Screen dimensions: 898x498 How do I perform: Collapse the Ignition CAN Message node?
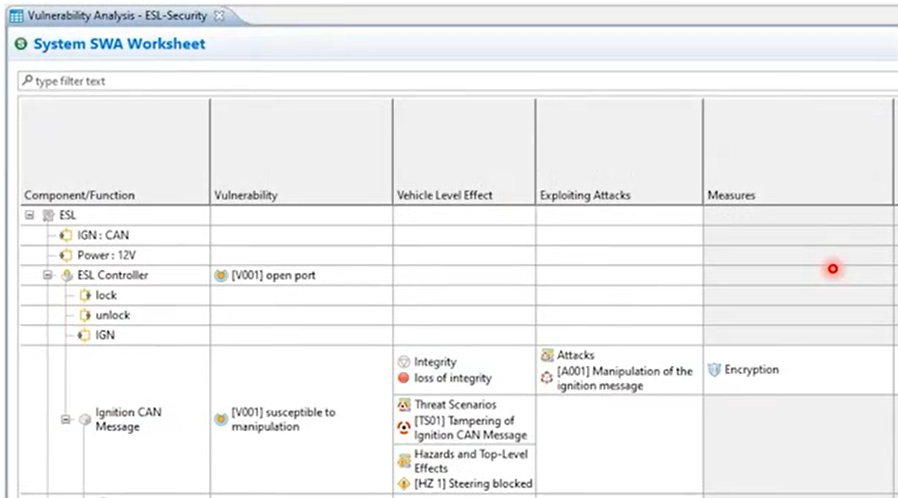tap(65, 420)
